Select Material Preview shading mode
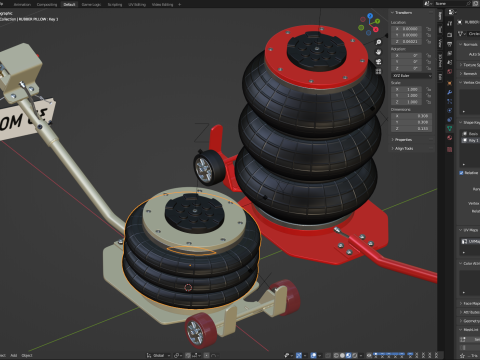This screenshot has width=480, height=360. [x=349, y=355]
